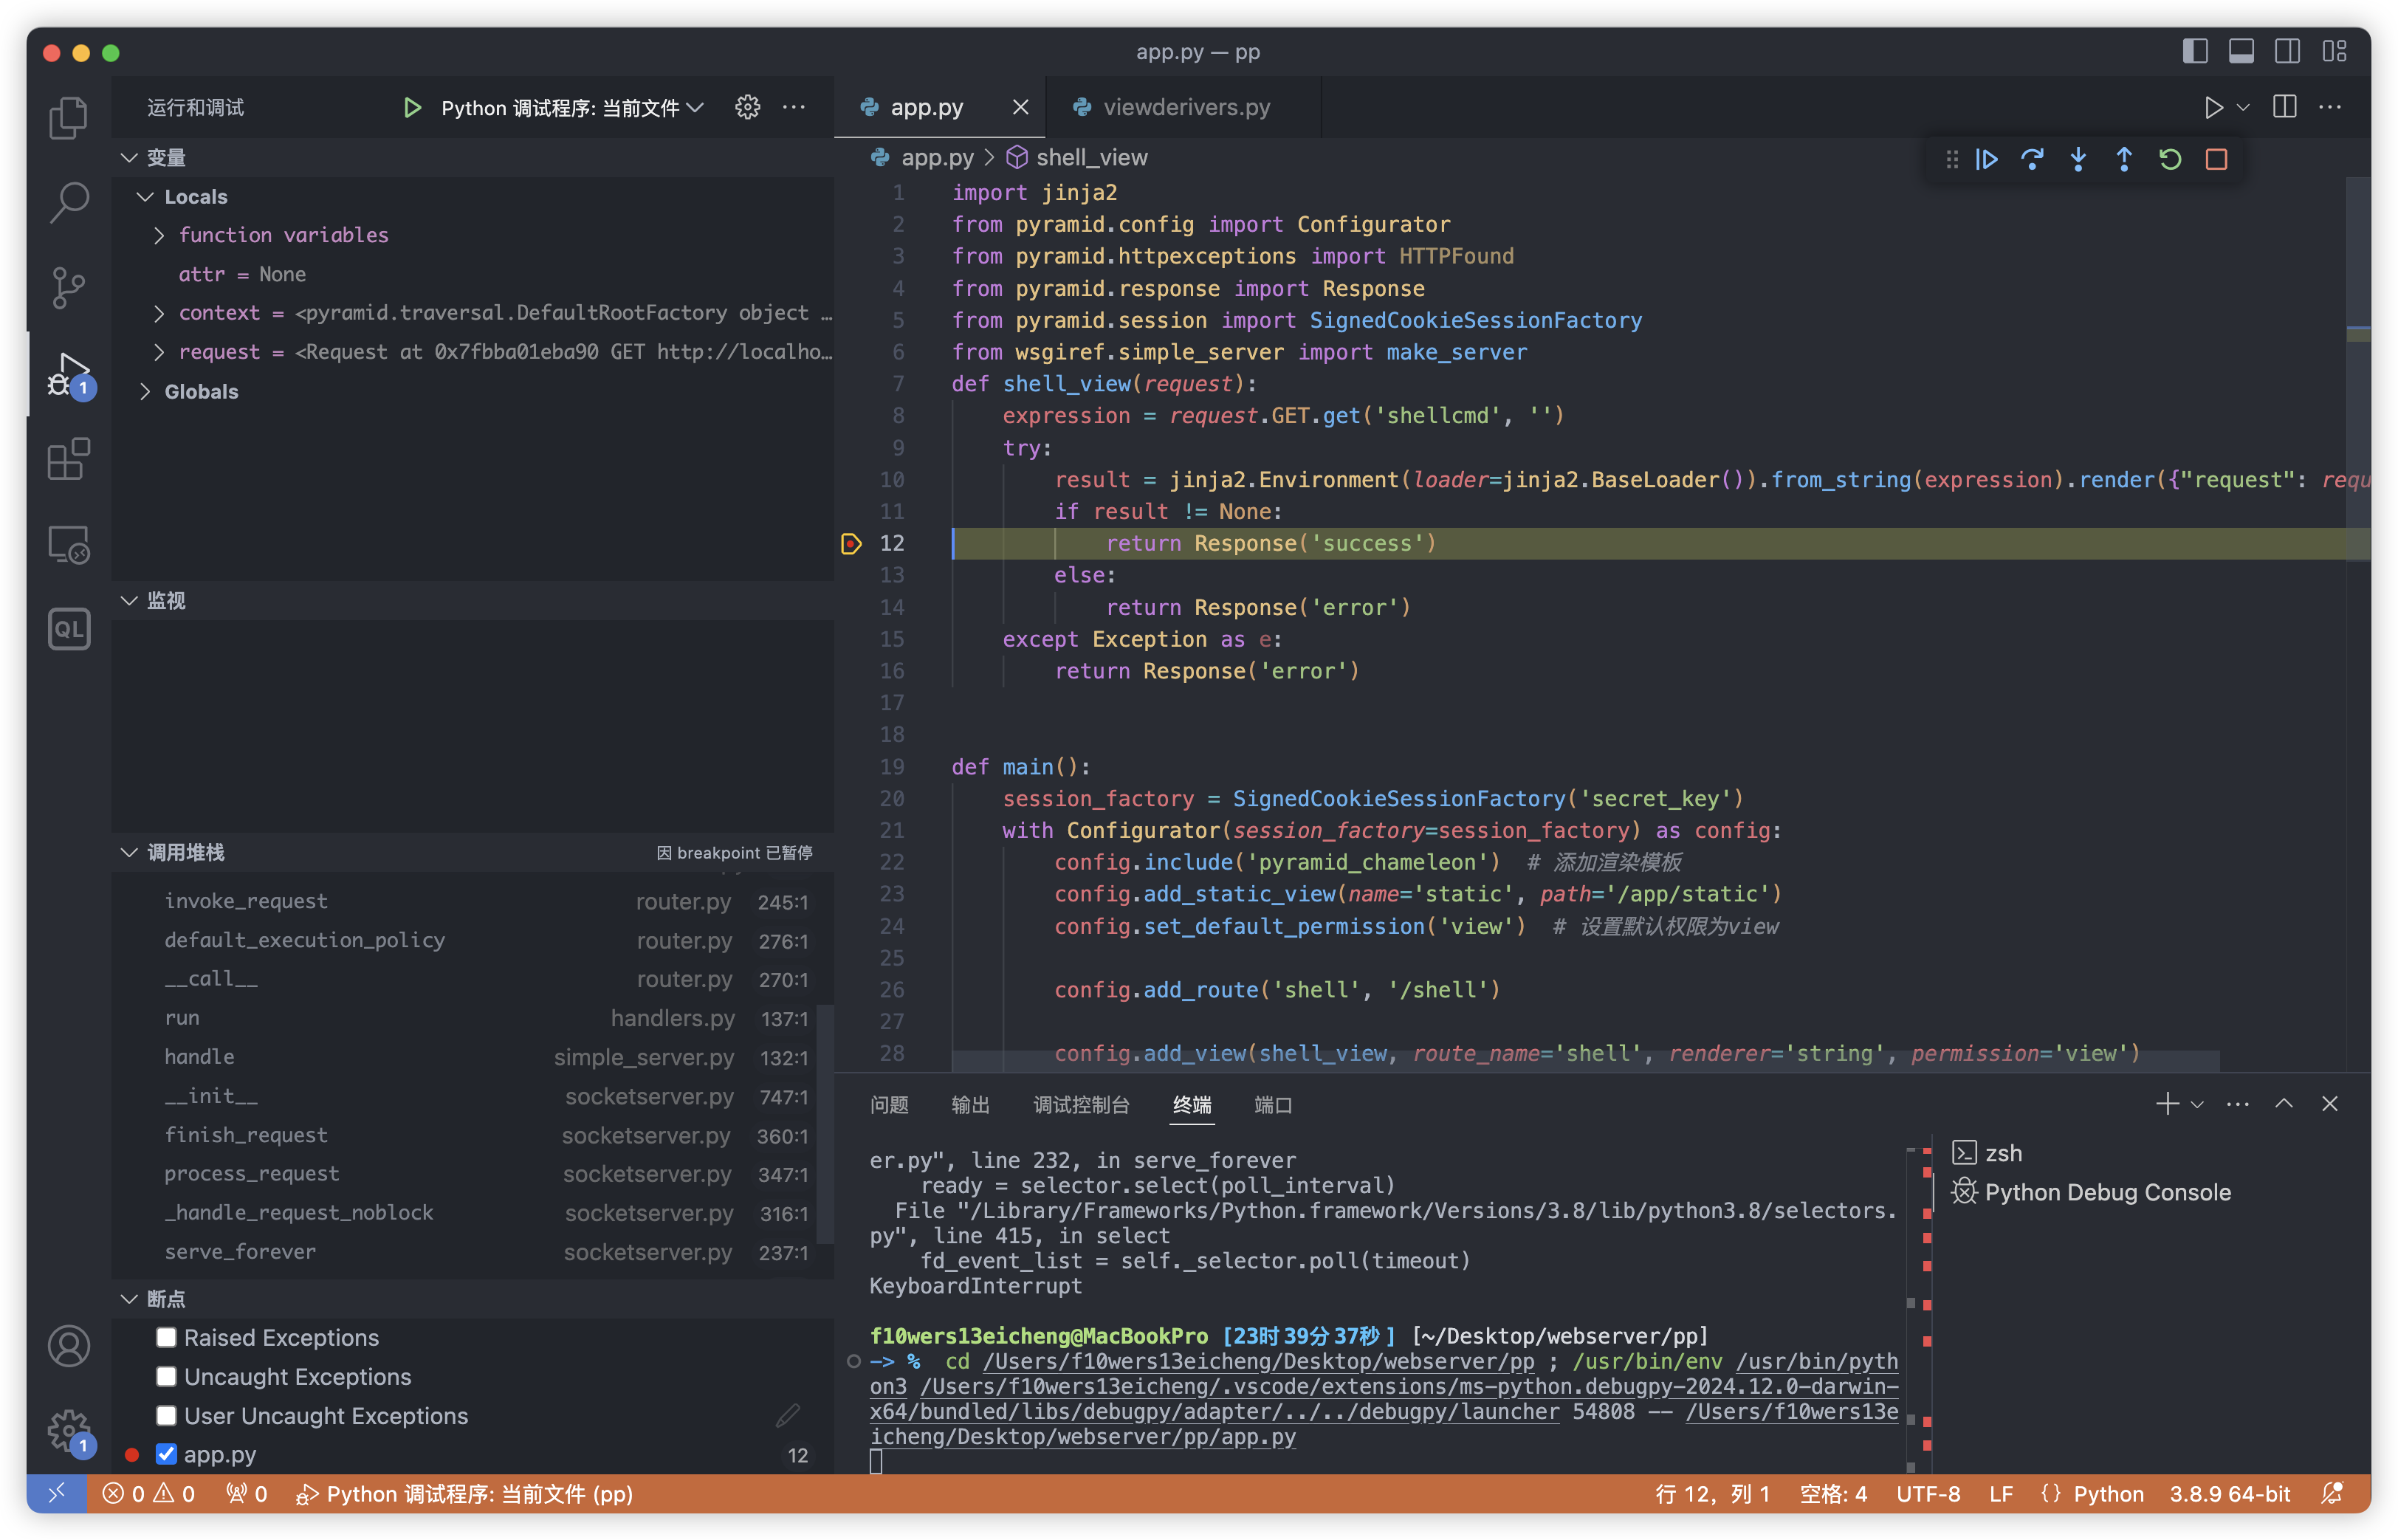
Task: Open the Accounts menu icon
Action: click(68, 1346)
